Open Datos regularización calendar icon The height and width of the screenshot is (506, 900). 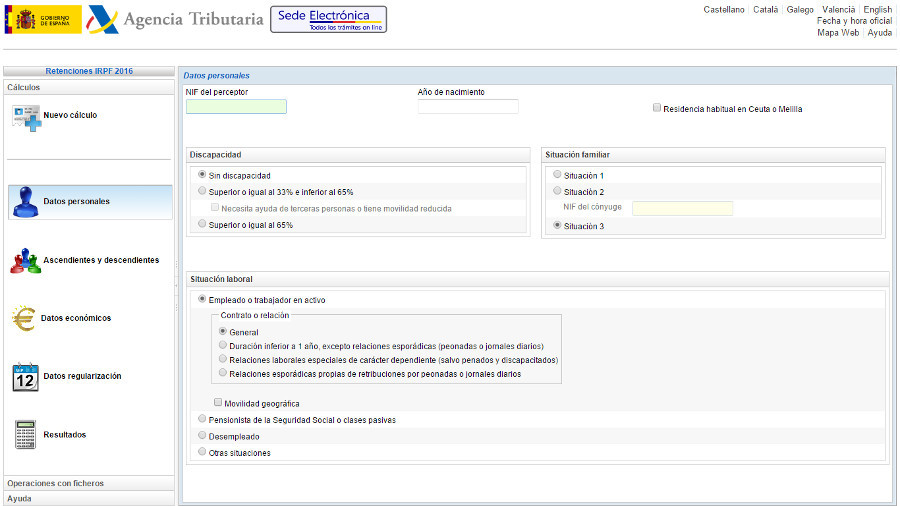pyautogui.click(x=25, y=376)
